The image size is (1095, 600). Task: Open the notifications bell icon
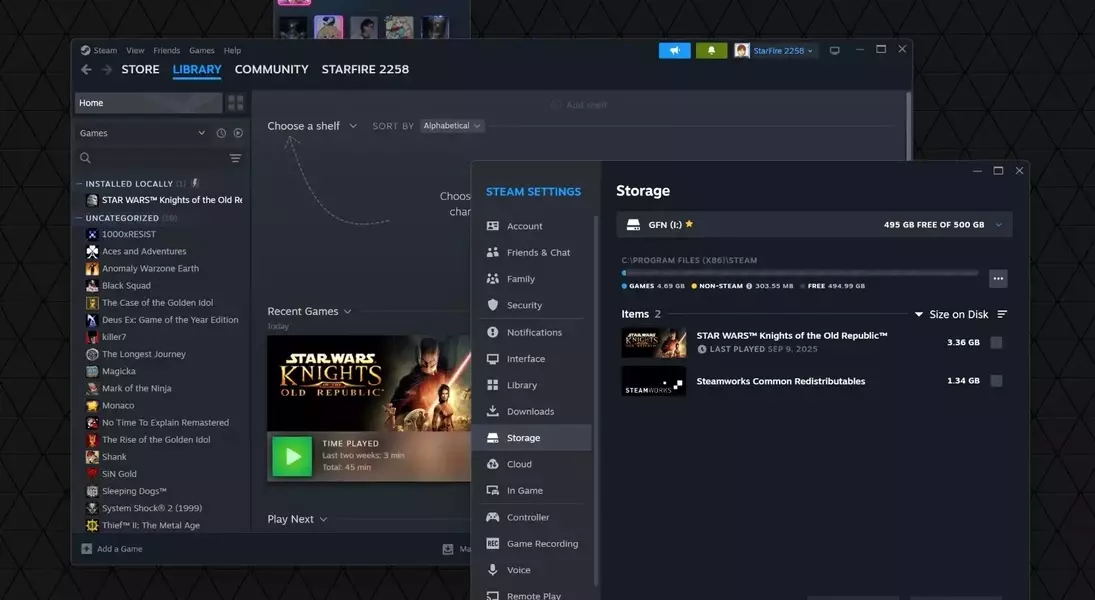(x=711, y=50)
